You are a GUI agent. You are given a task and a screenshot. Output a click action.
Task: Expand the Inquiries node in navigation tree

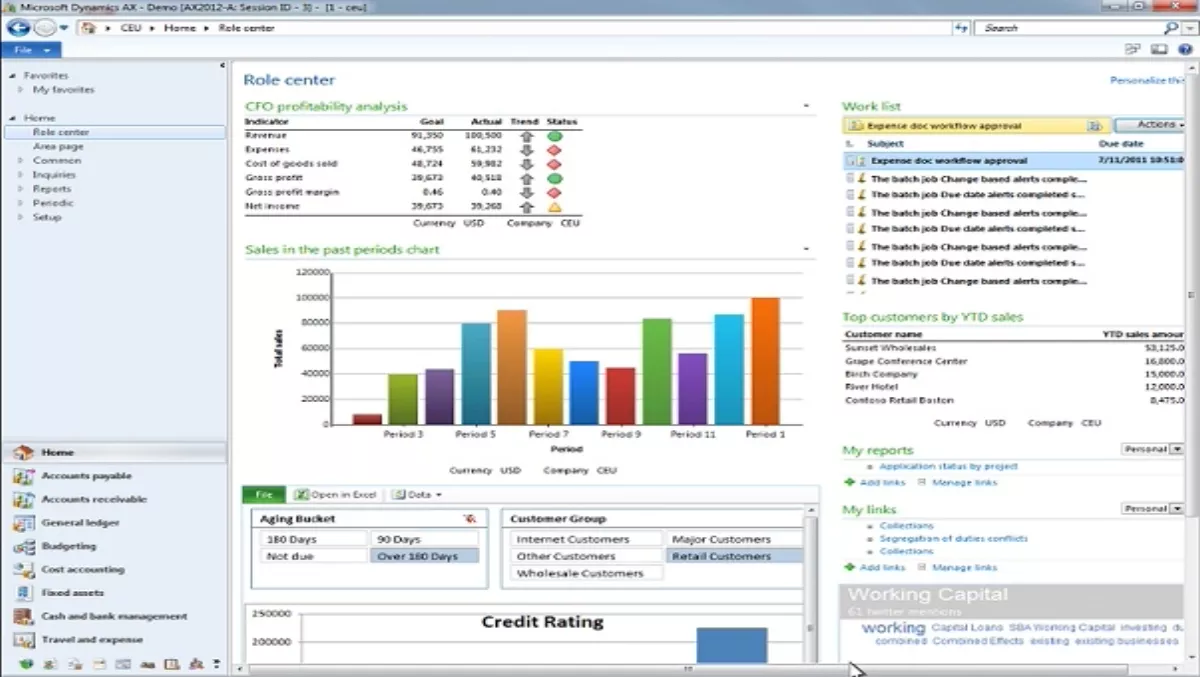tap(21, 174)
